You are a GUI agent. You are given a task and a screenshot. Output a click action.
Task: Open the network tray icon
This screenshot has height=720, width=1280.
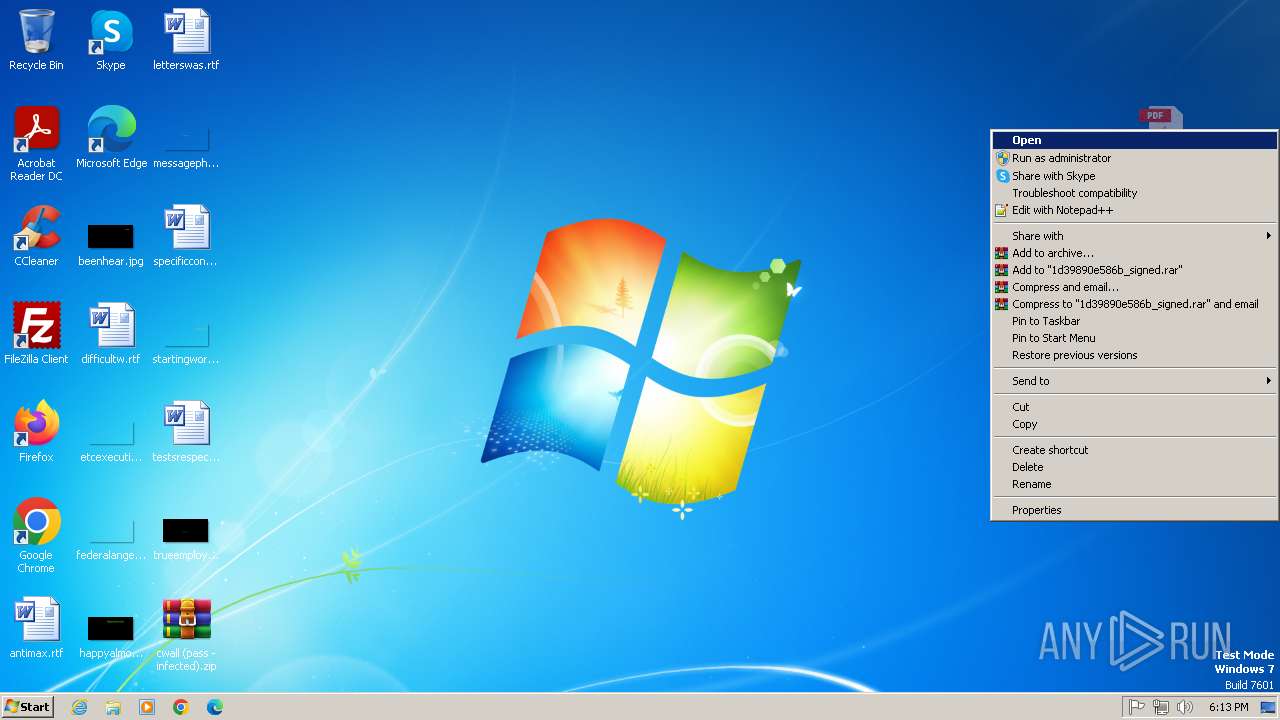point(1161,707)
